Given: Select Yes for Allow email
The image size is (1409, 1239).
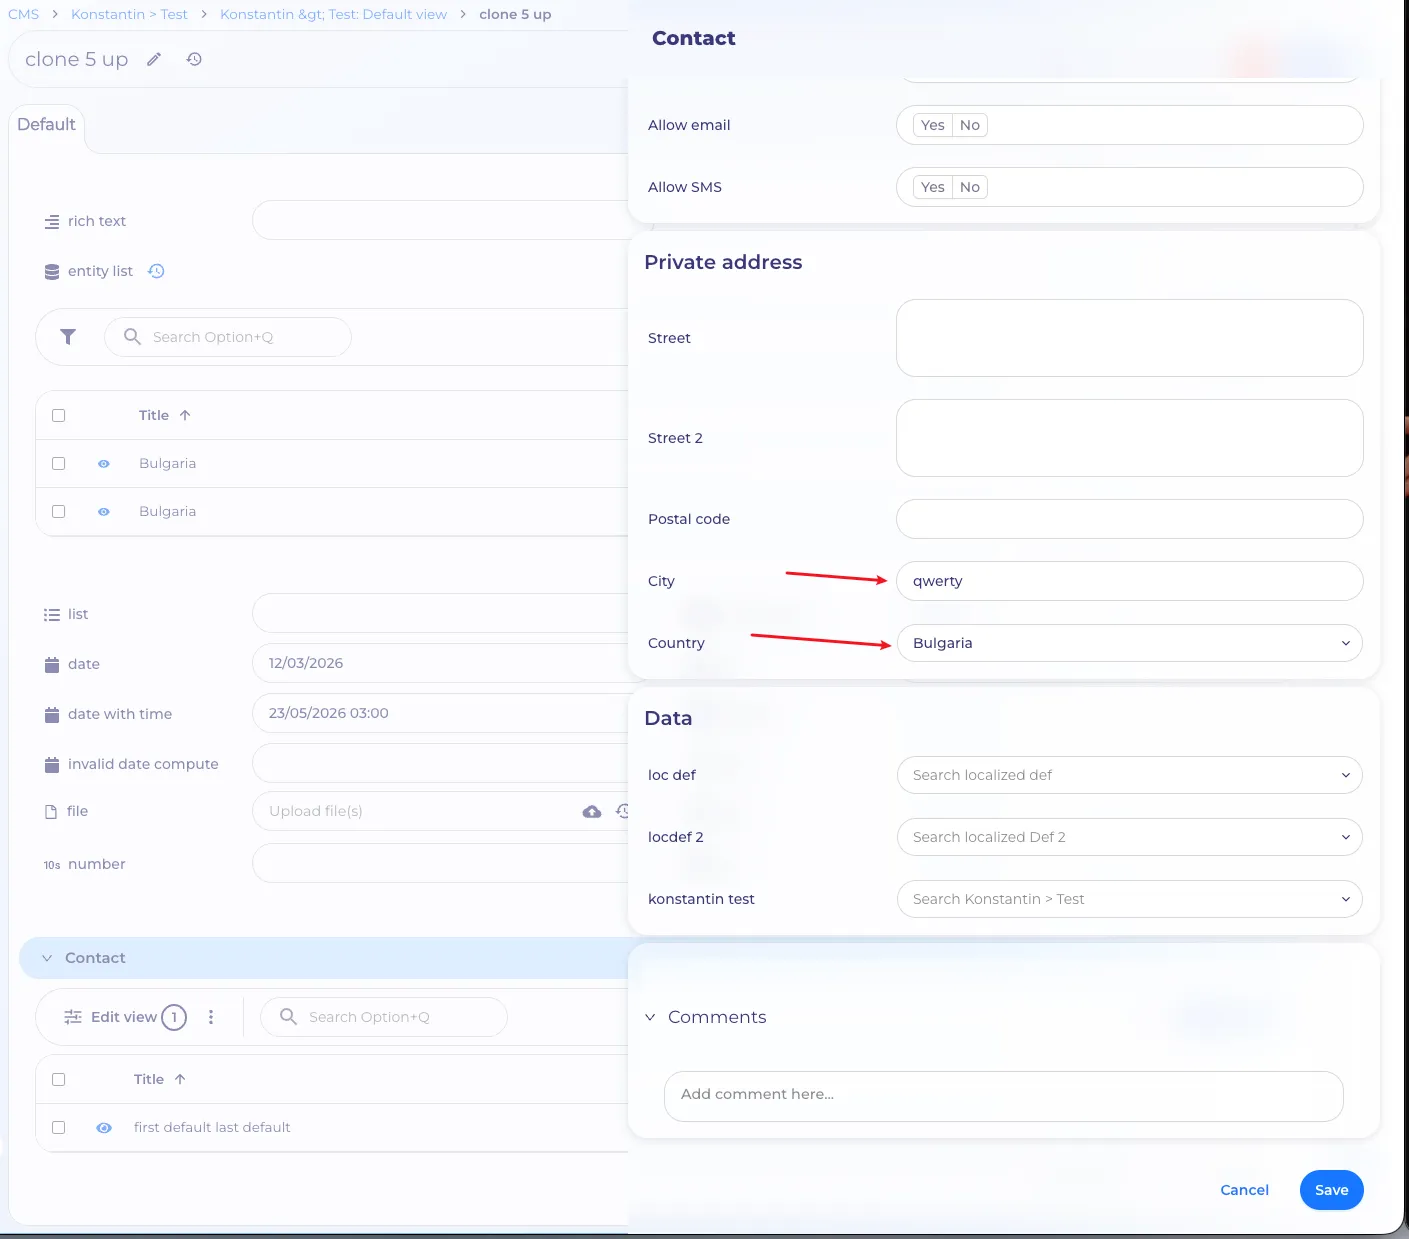Looking at the screenshot, I should [x=933, y=125].
